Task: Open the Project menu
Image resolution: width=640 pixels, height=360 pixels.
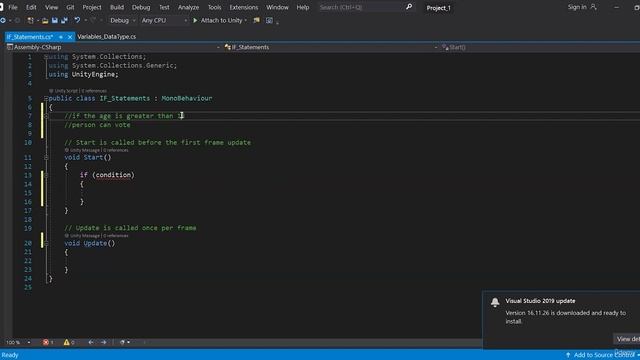Action: coord(92,7)
